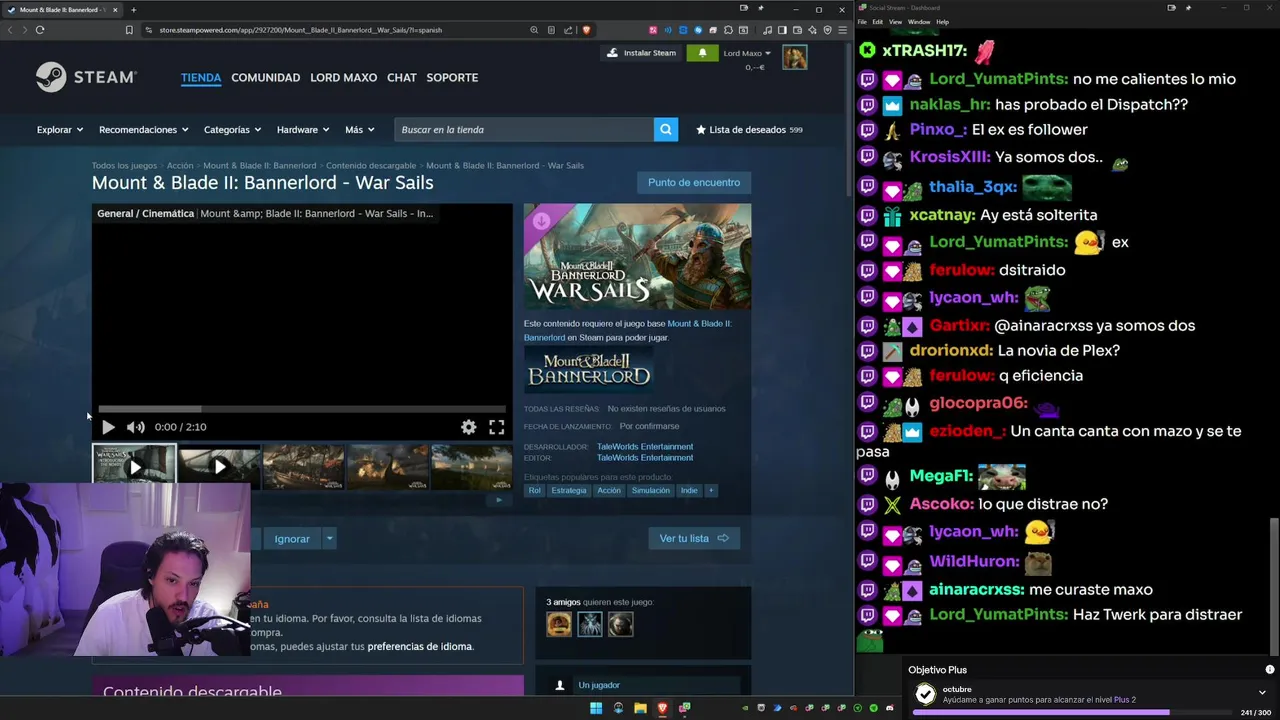The image size is (1280, 720).
Task: Collapse the octubre goal chevron
Action: click(1262, 692)
